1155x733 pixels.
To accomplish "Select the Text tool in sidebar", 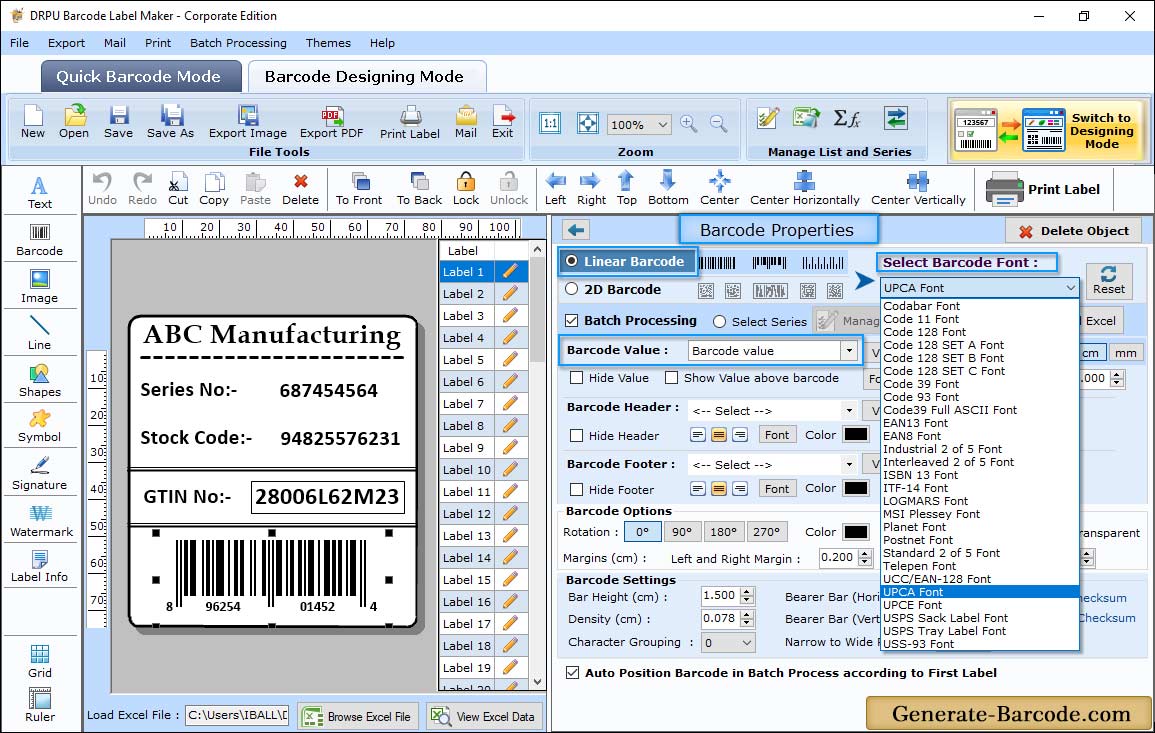I will 40,193.
